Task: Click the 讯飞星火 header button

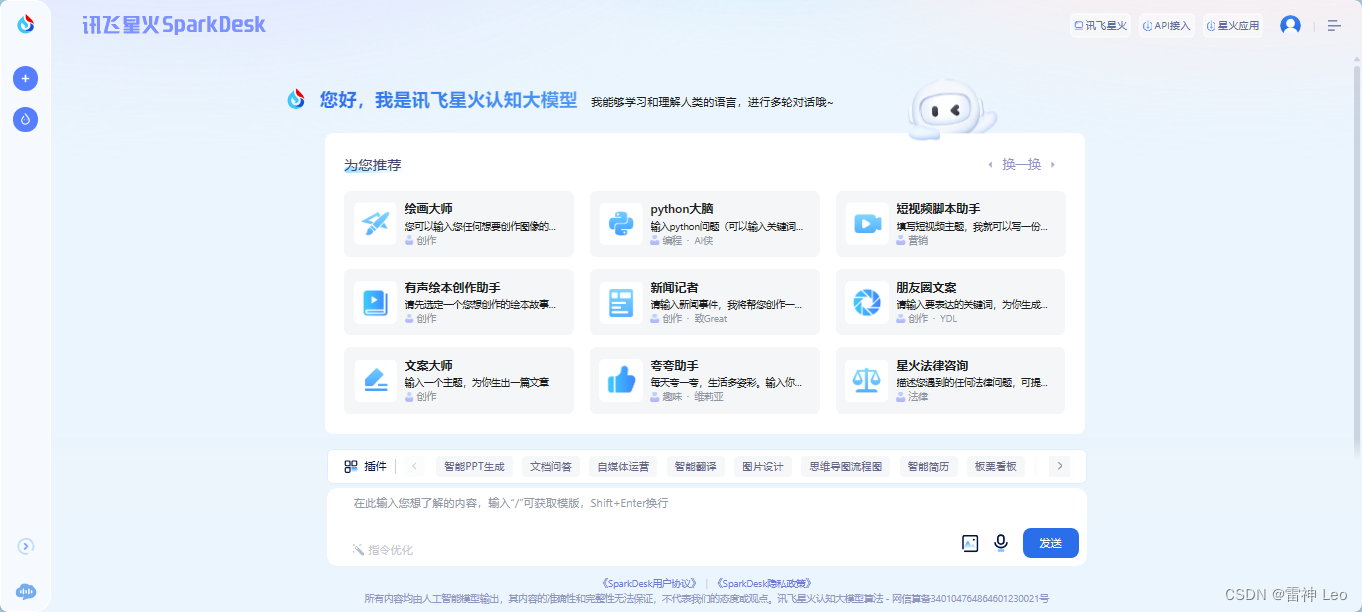Action: [x=1100, y=25]
